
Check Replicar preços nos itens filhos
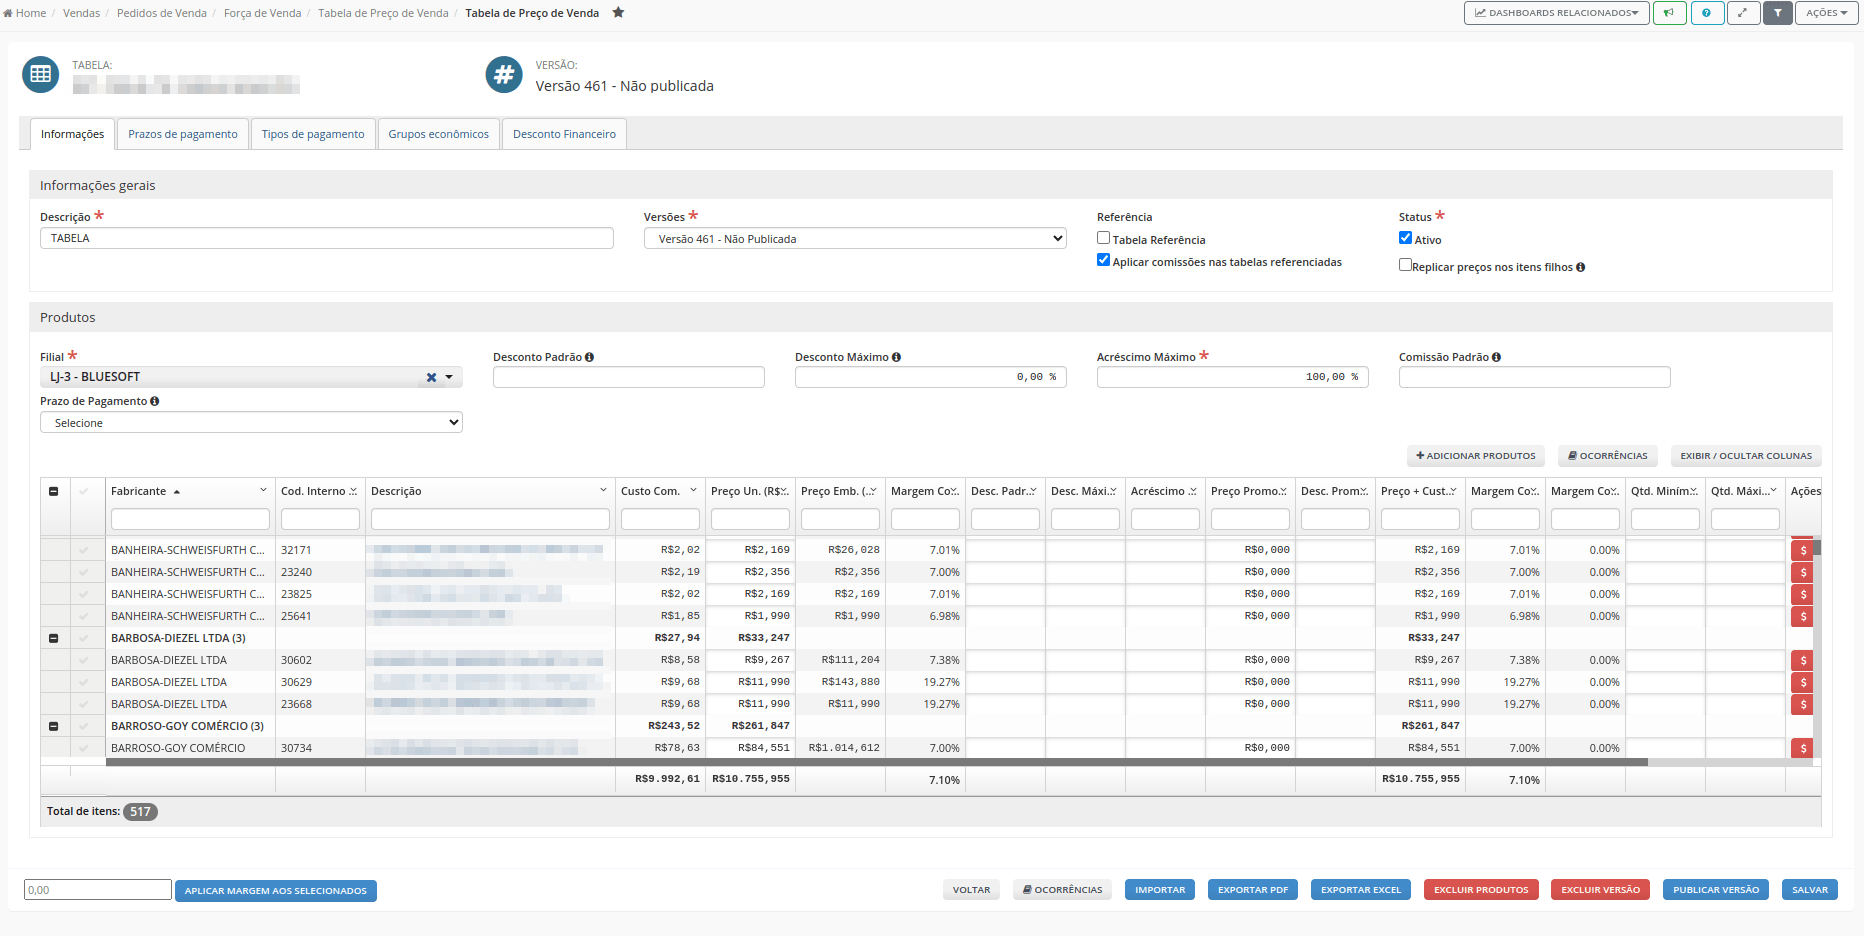pos(1405,265)
